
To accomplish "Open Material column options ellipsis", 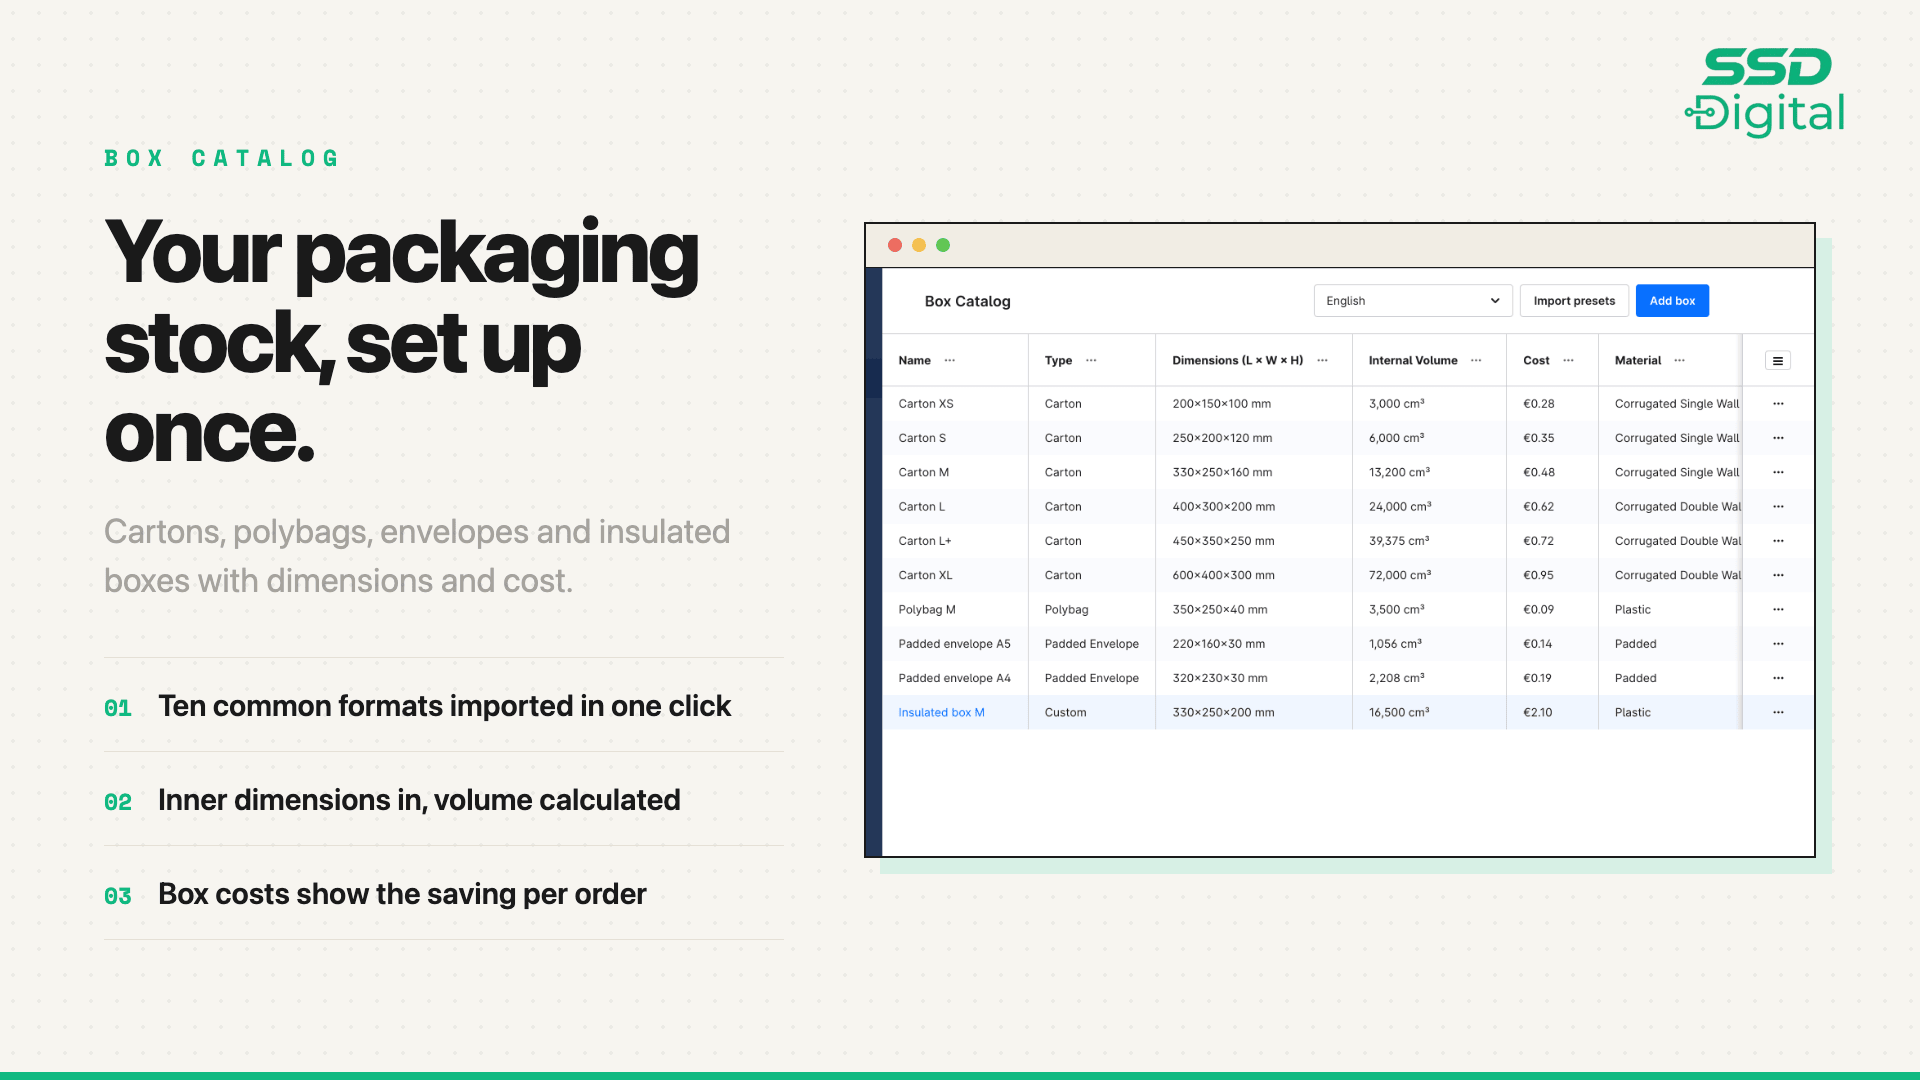I will [x=1680, y=360].
